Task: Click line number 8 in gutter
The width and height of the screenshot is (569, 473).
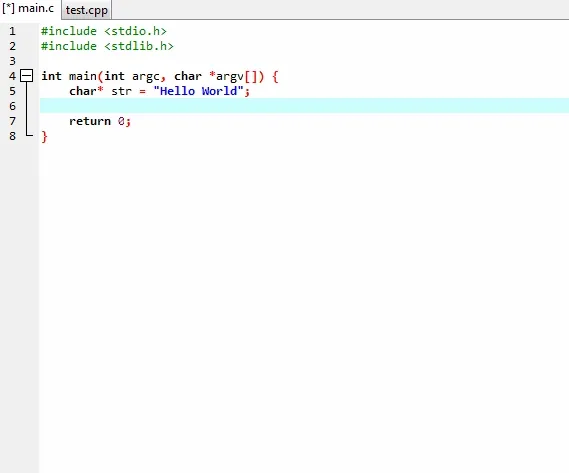Action: [x=12, y=136]
